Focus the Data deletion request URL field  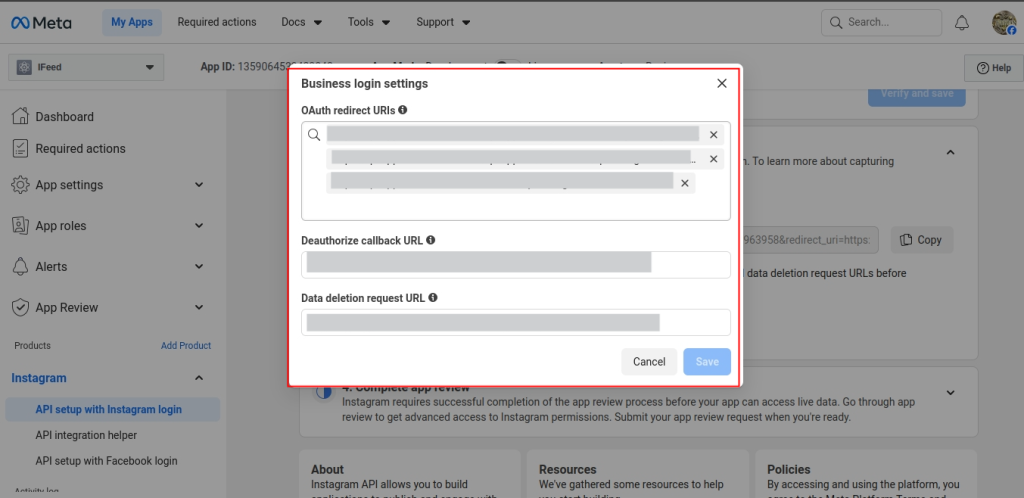516,322
